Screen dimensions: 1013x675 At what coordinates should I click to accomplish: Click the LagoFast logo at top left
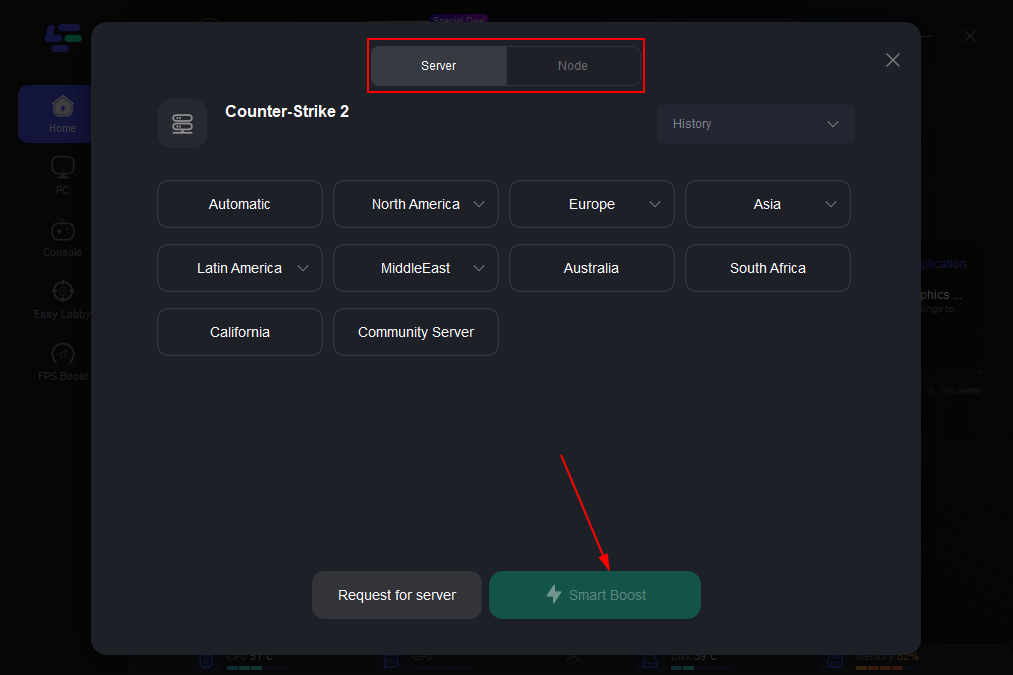(x=63, y=37)
